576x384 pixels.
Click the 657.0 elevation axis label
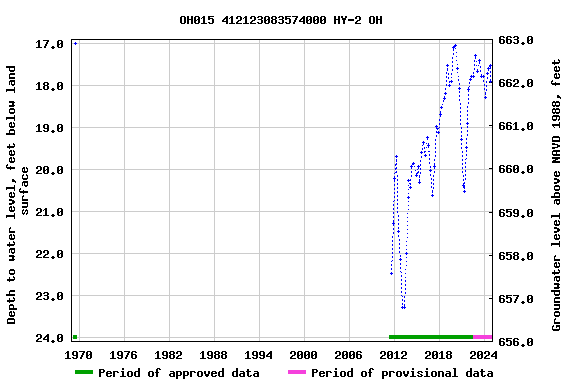[515, 299]
